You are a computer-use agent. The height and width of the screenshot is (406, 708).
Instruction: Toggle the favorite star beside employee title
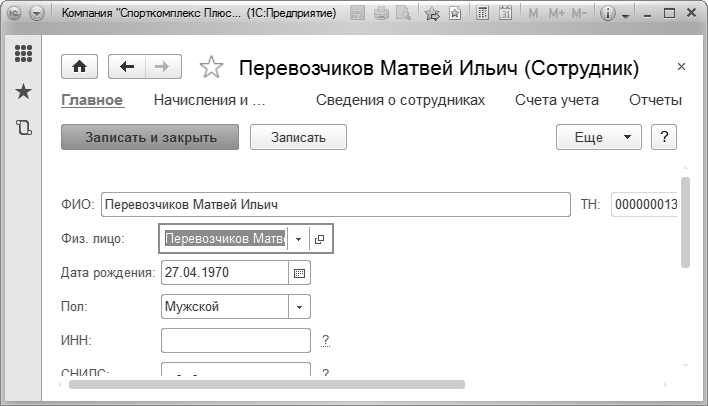(211, 67)
